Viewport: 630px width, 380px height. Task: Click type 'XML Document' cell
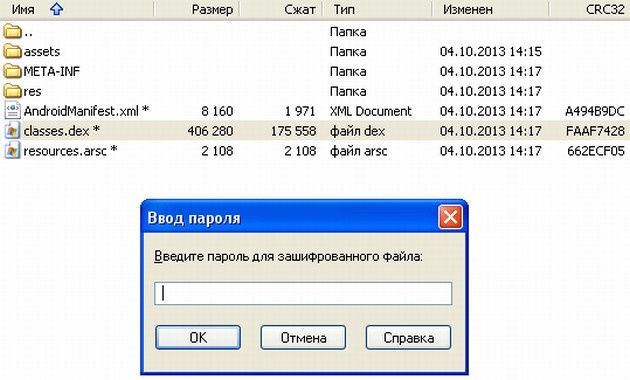tap(371, 111)
